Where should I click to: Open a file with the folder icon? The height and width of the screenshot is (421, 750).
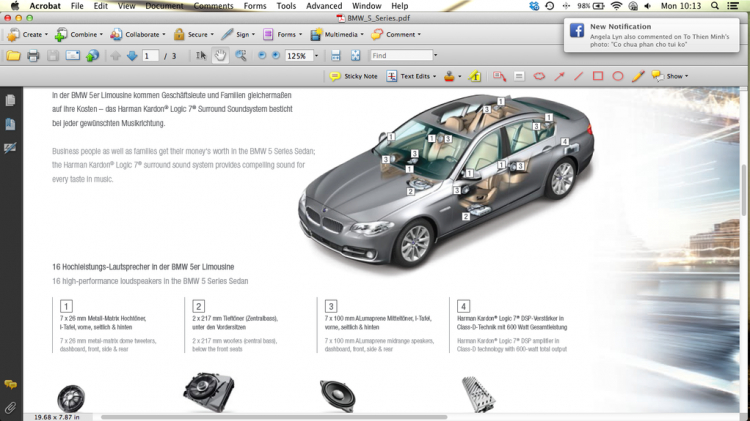(13, 56)
